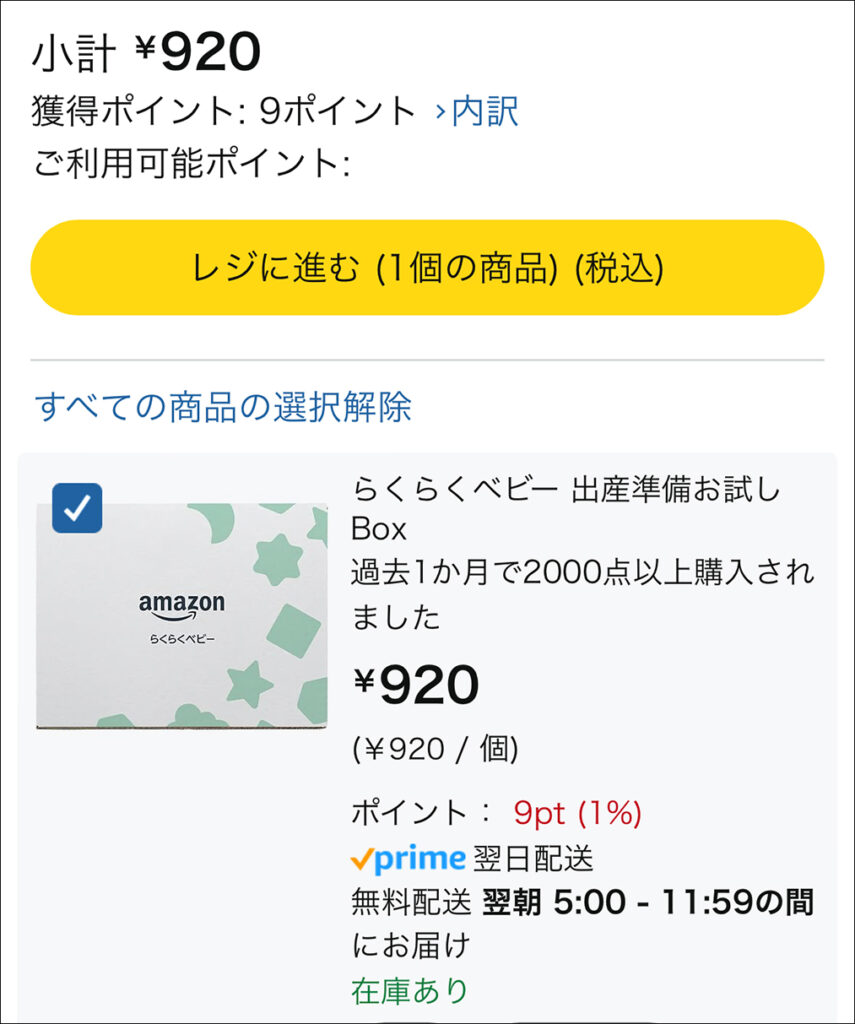Click the green 在庫あり stock status
855x1024 pixels.
(410, 990)
